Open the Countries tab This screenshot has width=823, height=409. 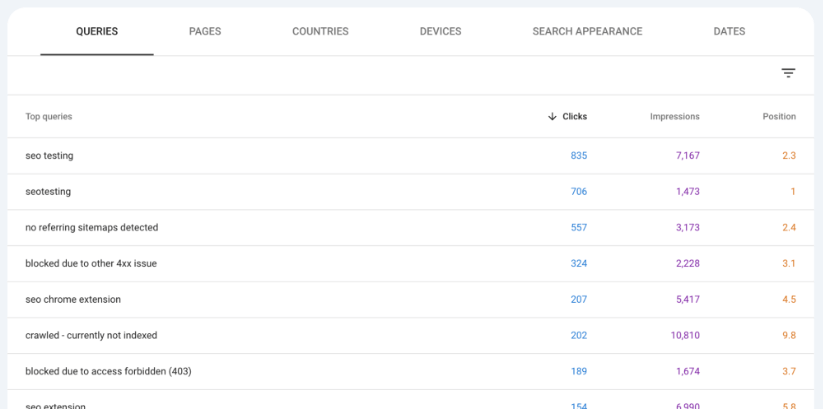[320, 31]
